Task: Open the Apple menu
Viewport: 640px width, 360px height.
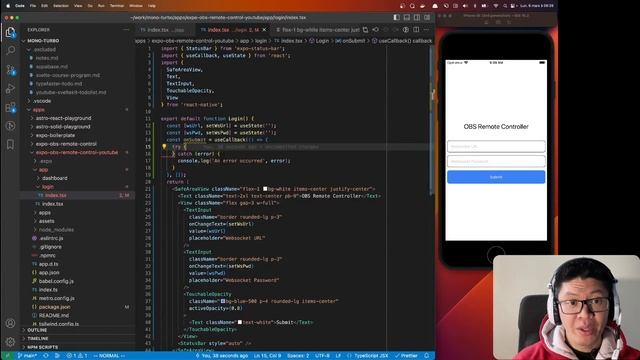Action: coord(8,6)
